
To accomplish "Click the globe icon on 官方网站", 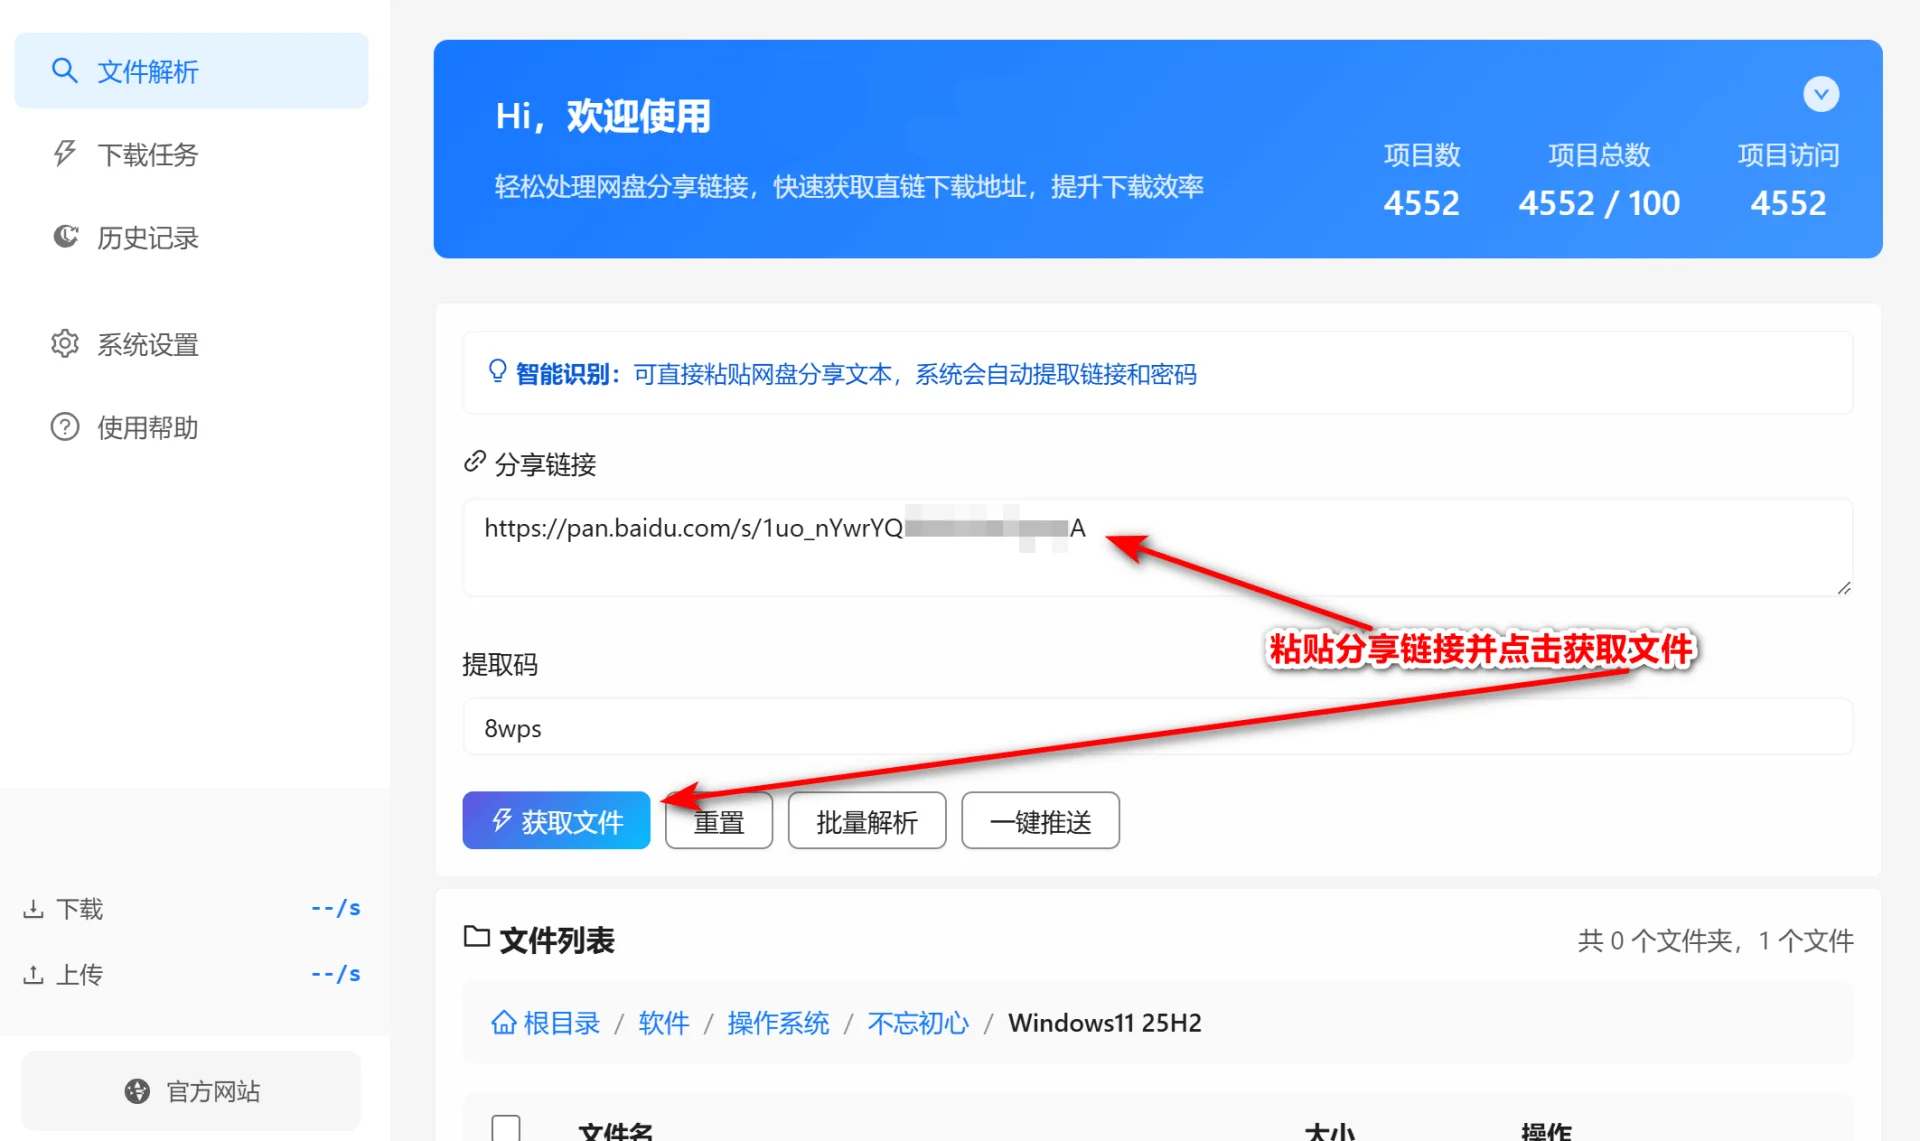I will pos(137,1091).
